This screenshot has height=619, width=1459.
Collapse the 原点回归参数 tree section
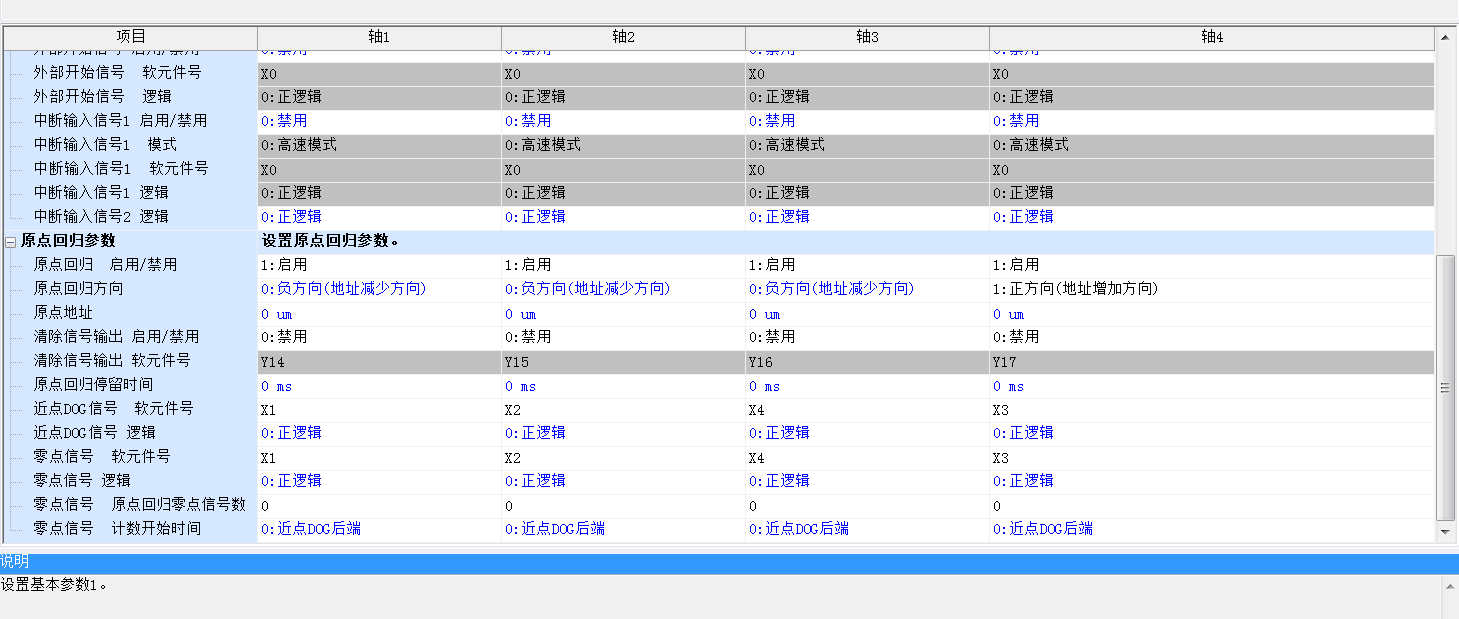click(11, 241)
